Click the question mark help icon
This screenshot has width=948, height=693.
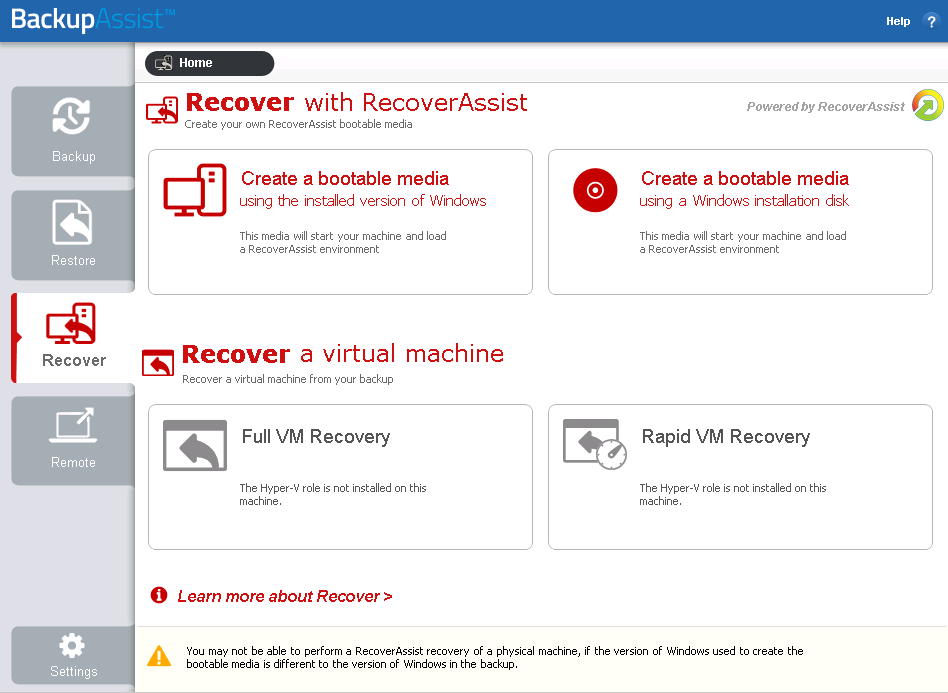(931, 22)
